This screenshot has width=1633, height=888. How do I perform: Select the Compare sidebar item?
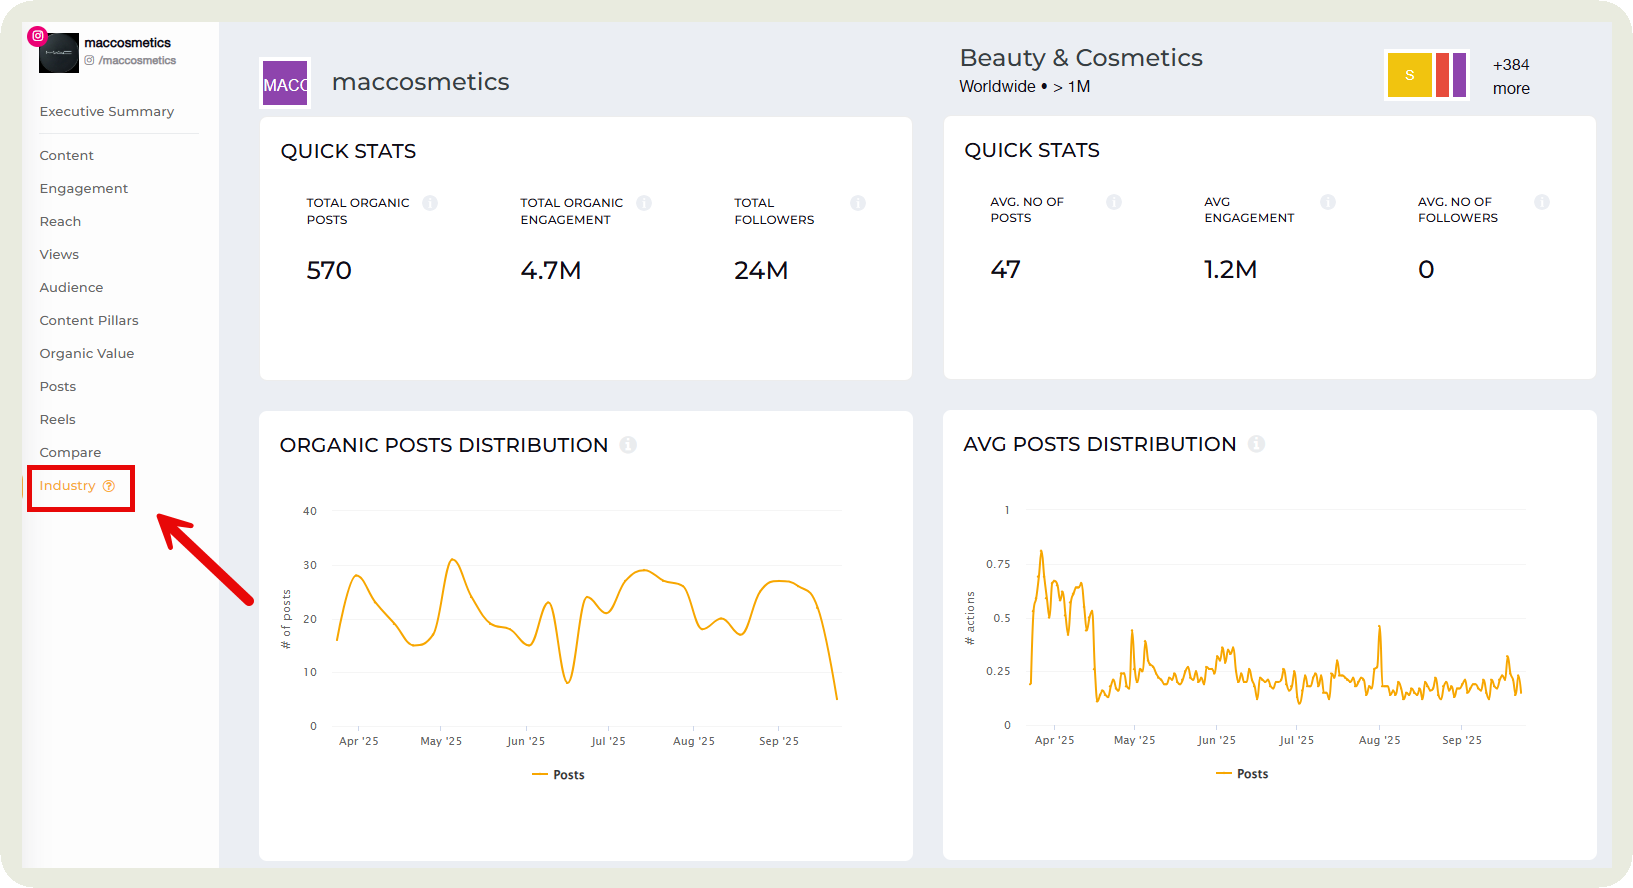click(70, 453)
